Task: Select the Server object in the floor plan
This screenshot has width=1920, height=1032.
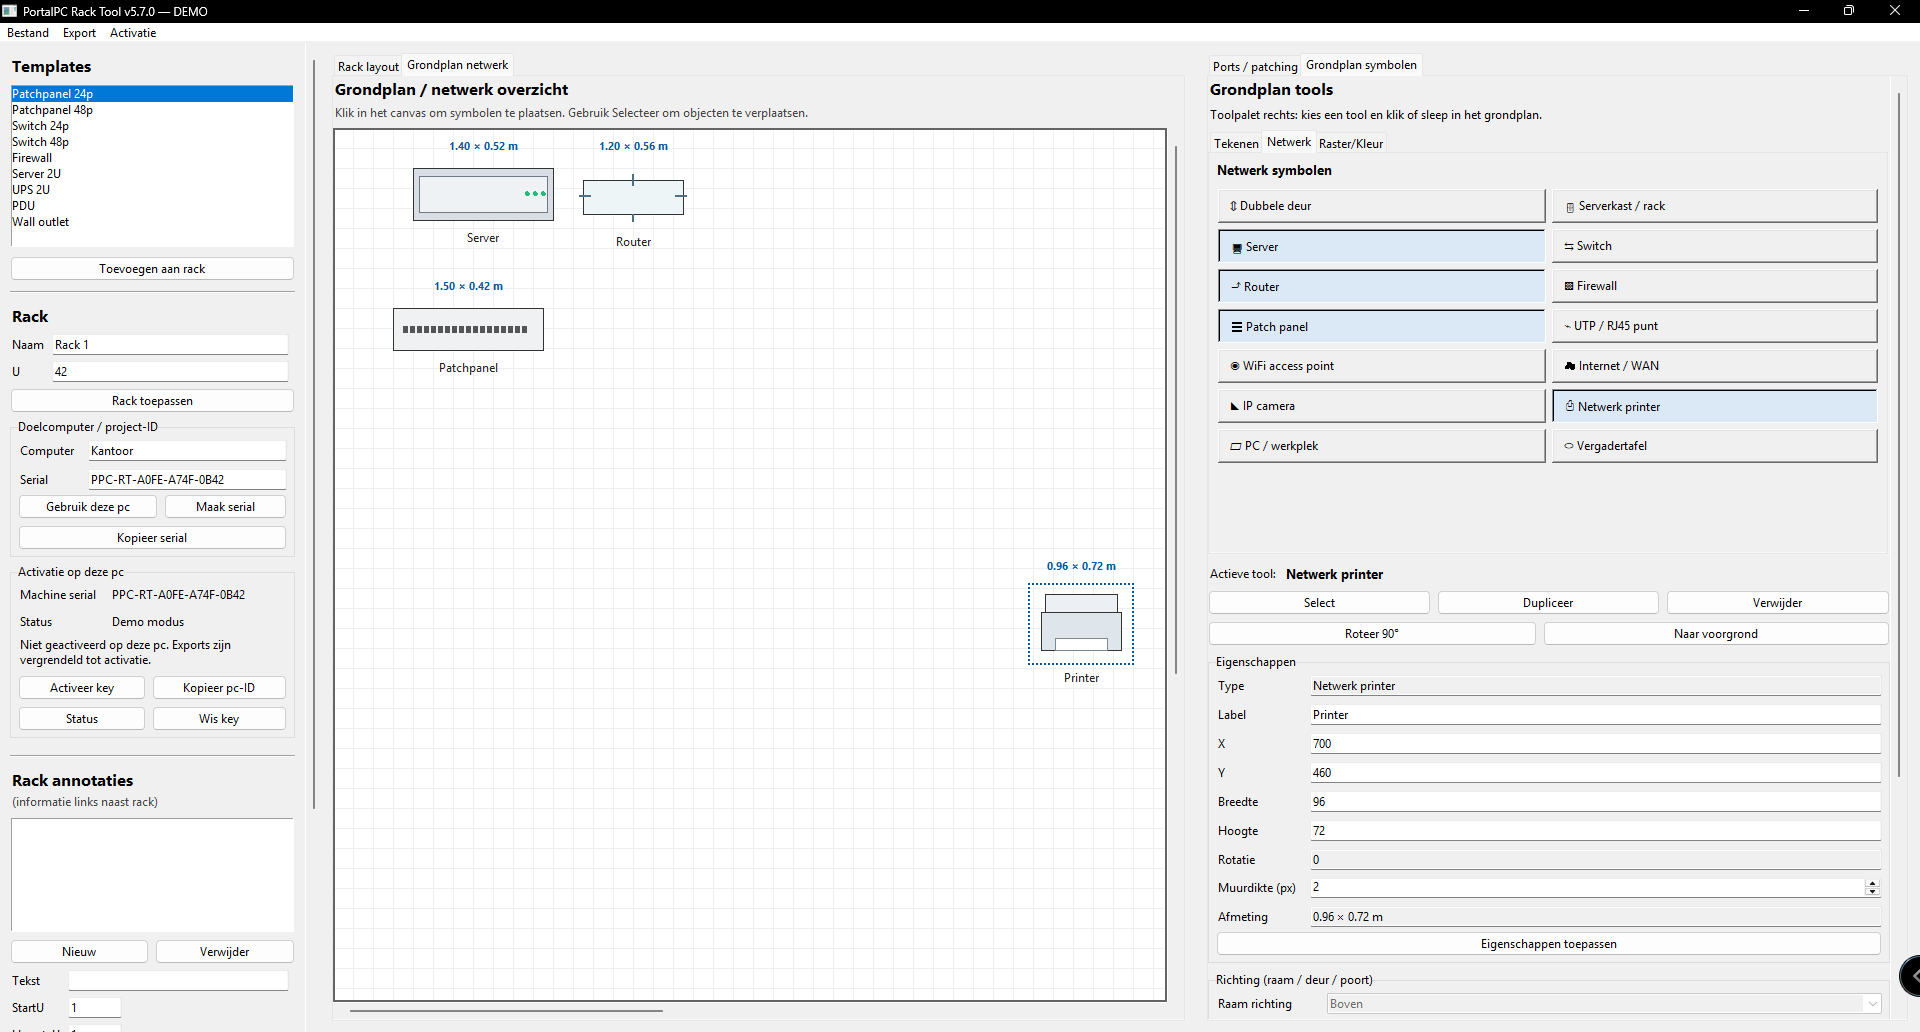Action: (483, 194)
